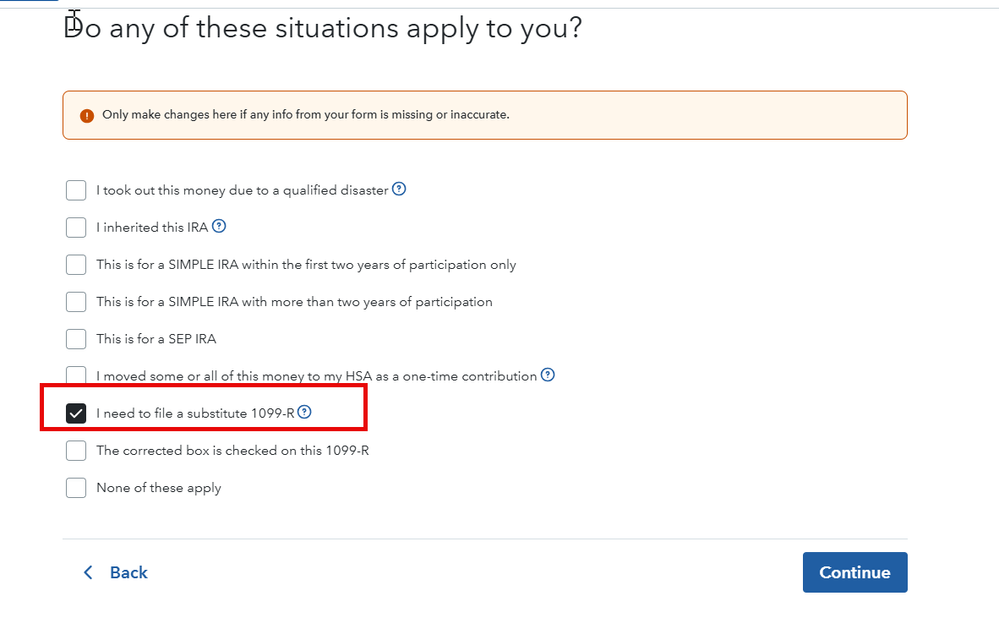Go Back to the previous page
Screen dimensions: 999x630
coord(128,572)
